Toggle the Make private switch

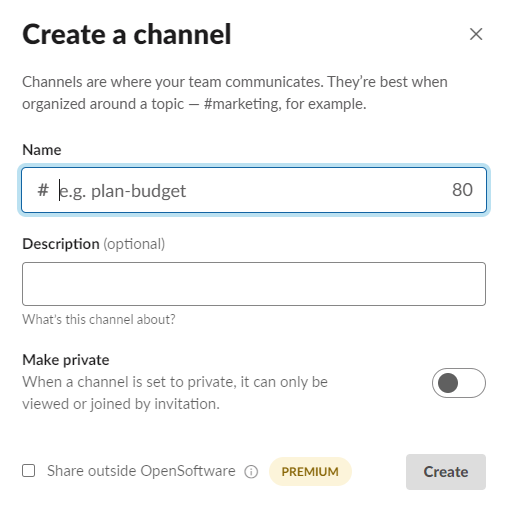click(x=459, y=383)
